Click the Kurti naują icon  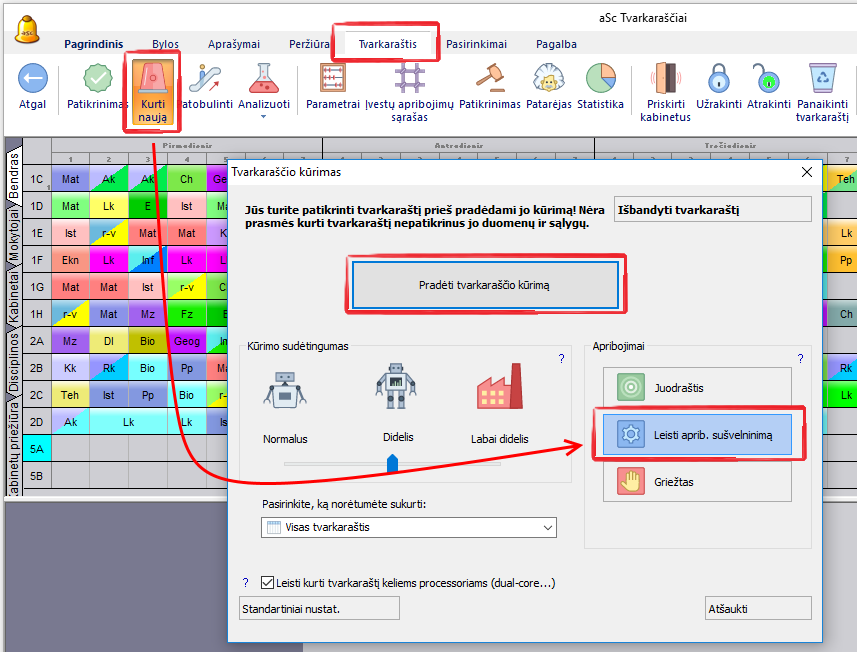click(153, 78)
